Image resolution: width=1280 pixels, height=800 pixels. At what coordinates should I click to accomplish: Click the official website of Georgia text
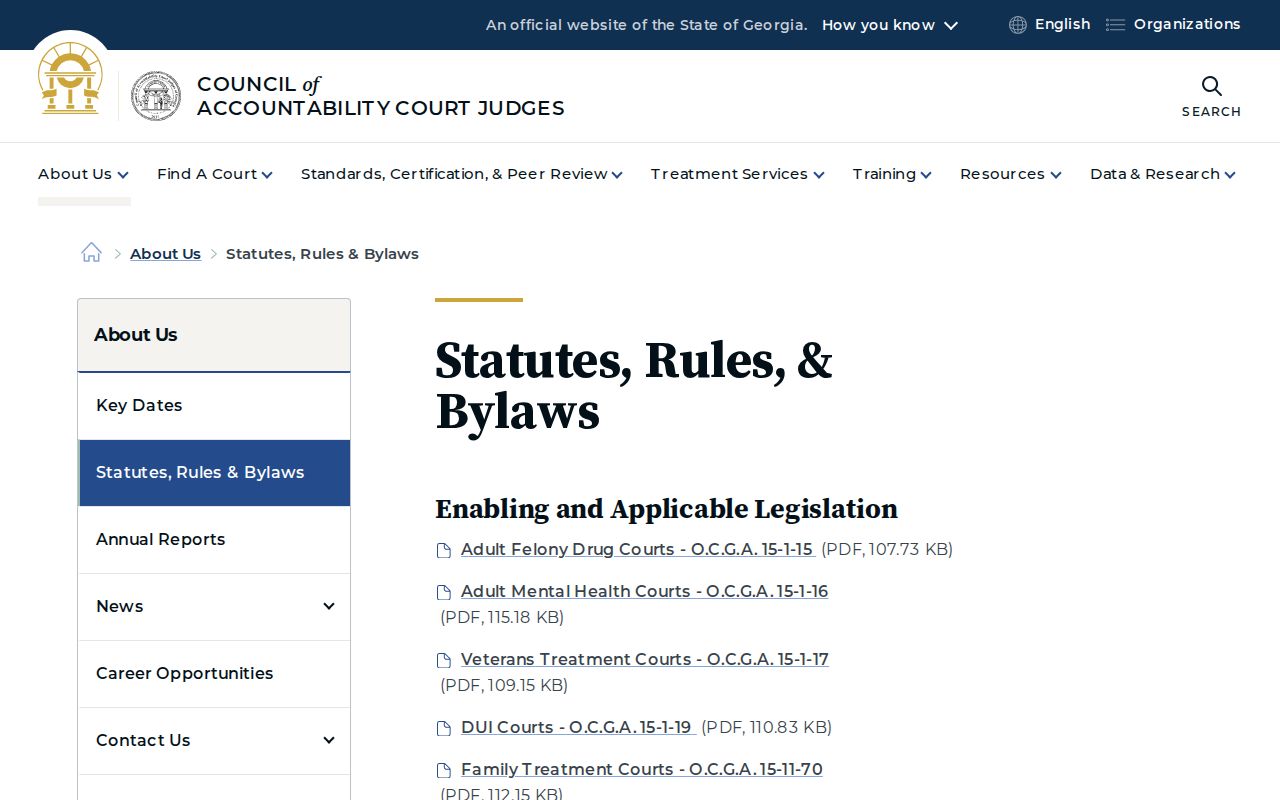[646, 25]
